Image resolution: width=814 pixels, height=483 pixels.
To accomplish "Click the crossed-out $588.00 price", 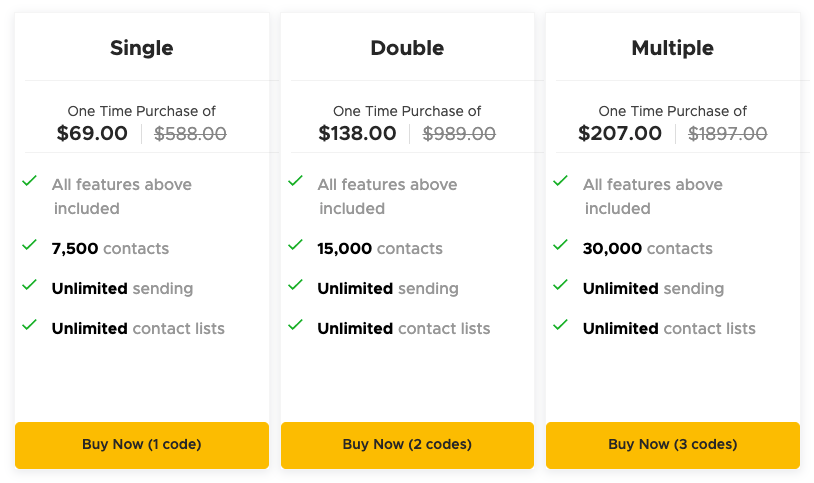I will pyautogui.click(x=191, y=134).
